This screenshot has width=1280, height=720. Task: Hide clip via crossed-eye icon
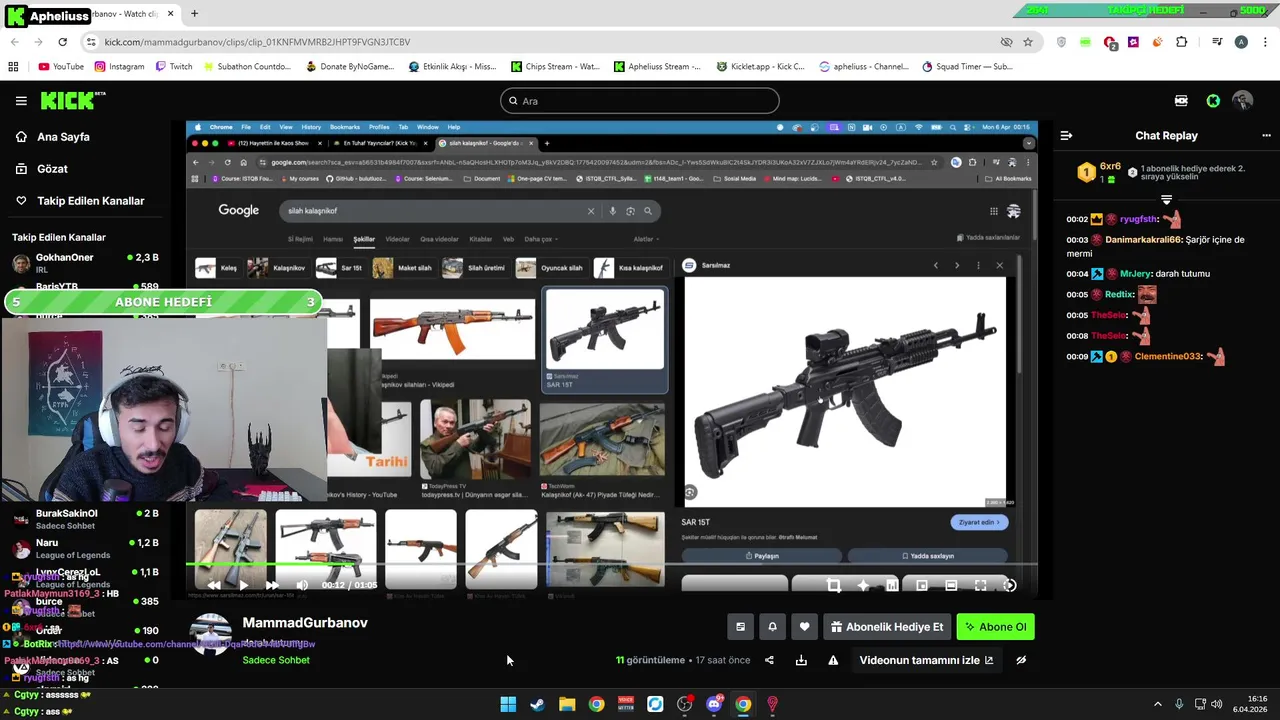(1021, 660)
